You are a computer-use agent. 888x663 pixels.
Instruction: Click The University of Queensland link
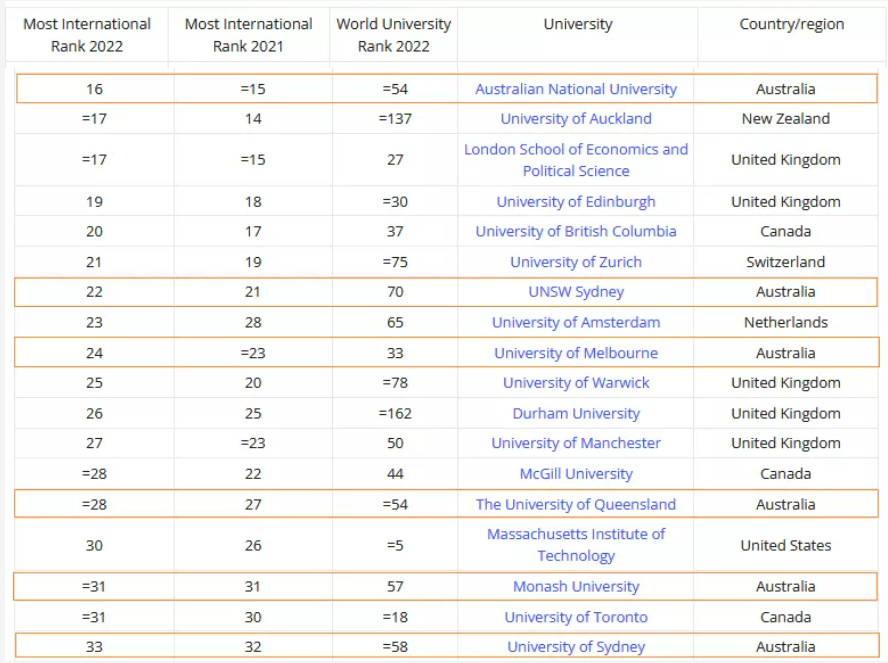pos(576,505)
